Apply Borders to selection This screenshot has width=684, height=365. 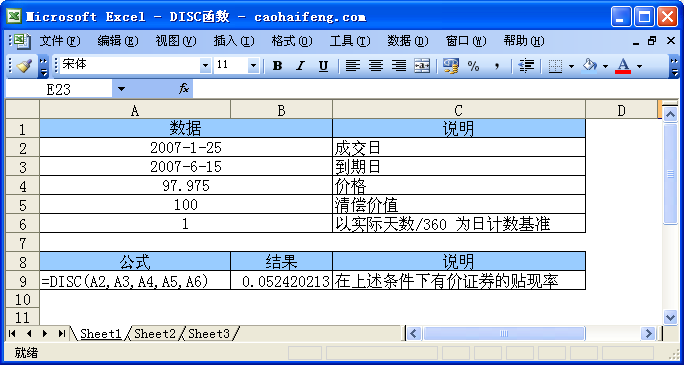(555, 66)
